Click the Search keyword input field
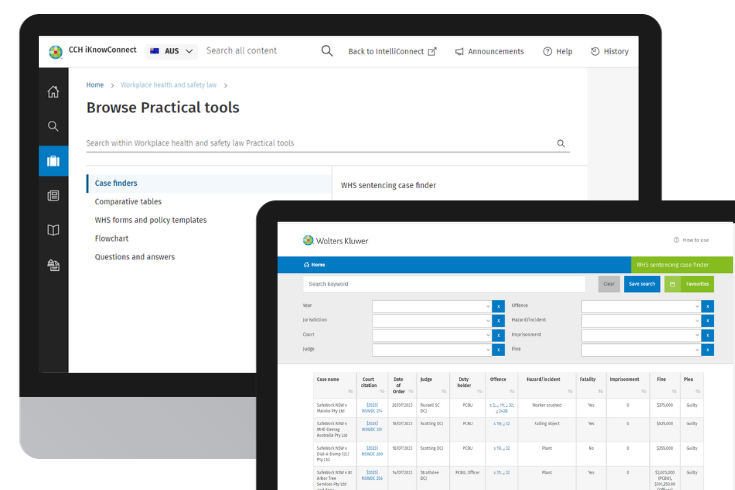This screenshot has width=735, height=490. coord(445,284)
